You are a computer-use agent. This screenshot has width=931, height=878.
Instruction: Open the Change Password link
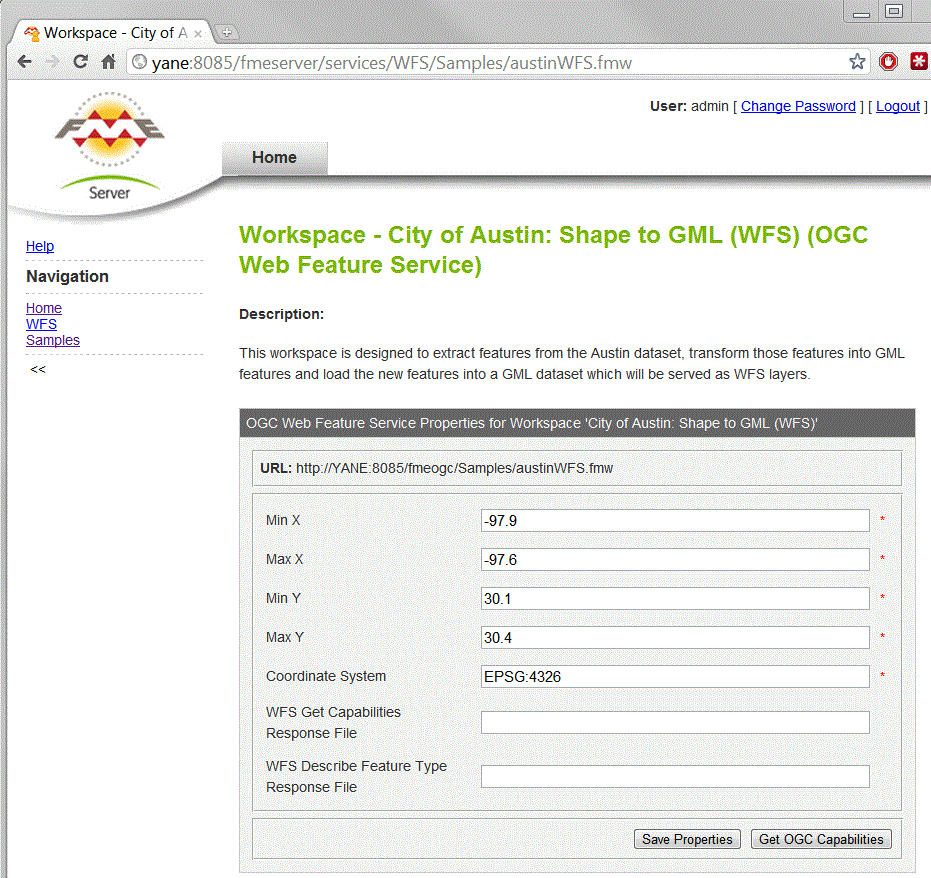[798, 106]
